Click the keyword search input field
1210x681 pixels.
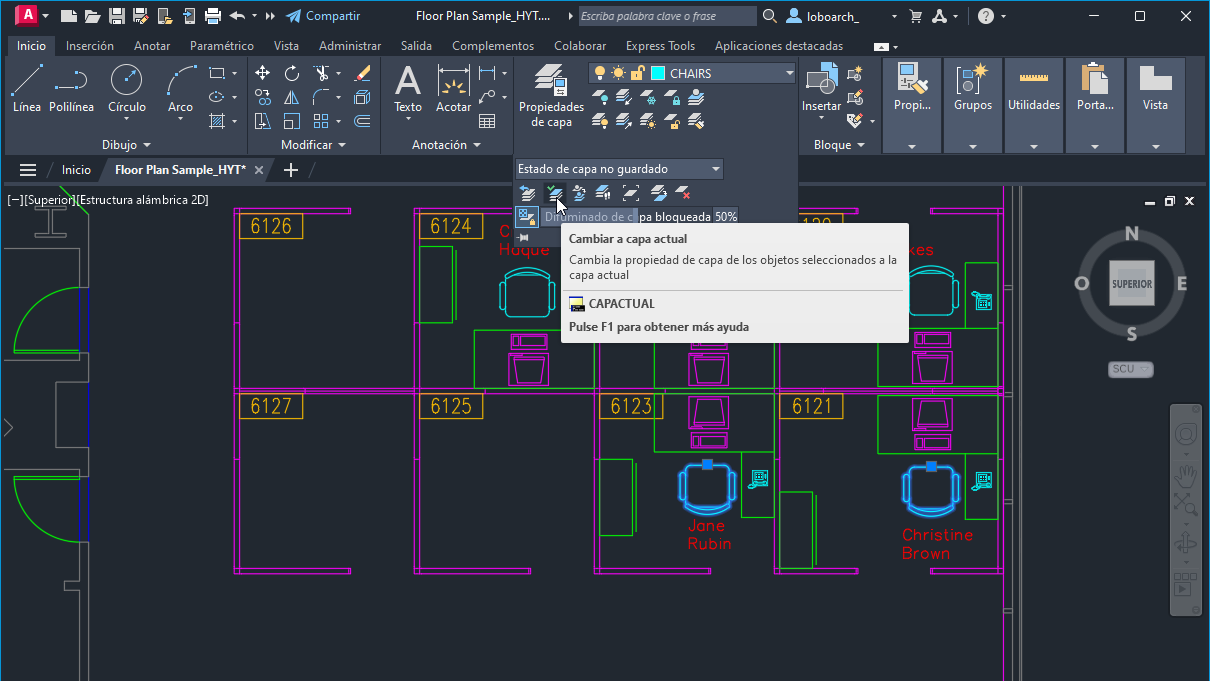[x=667, y=16]
